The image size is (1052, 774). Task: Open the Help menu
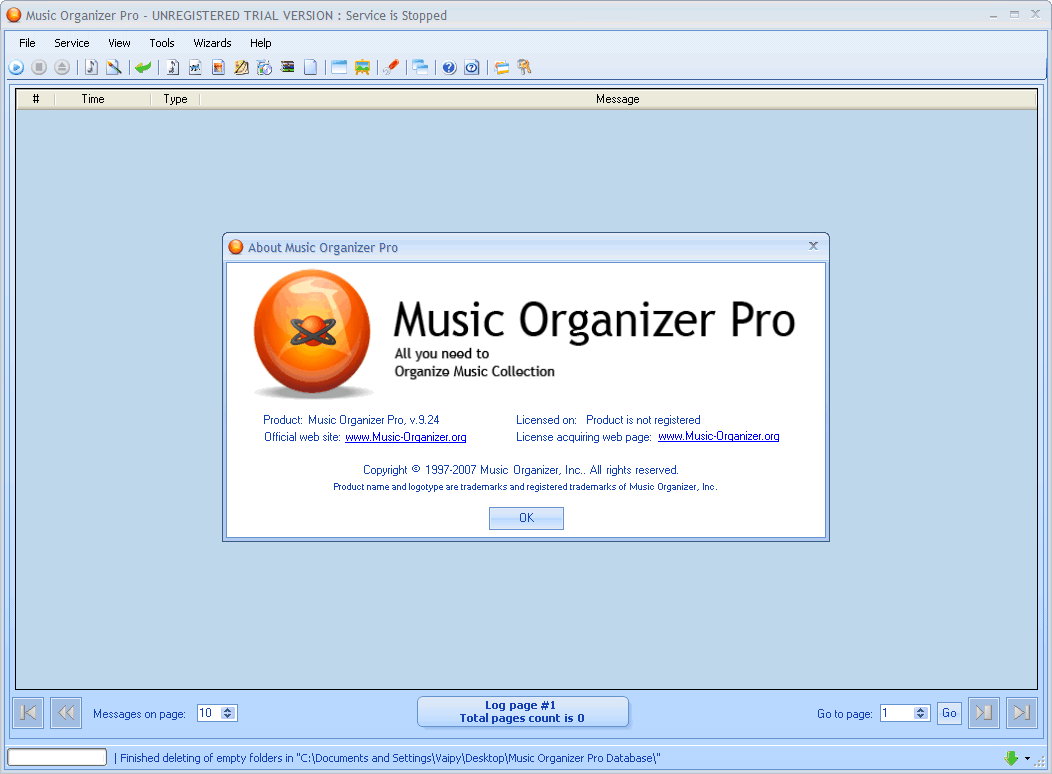pyautogui.click(x=261, y=43)
